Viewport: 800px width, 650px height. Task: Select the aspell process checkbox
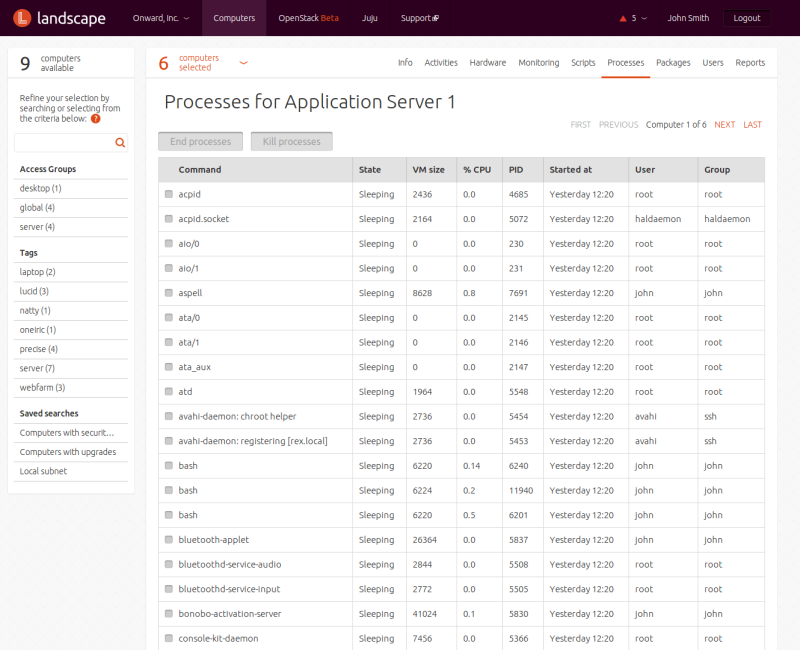tap(169, 293)
